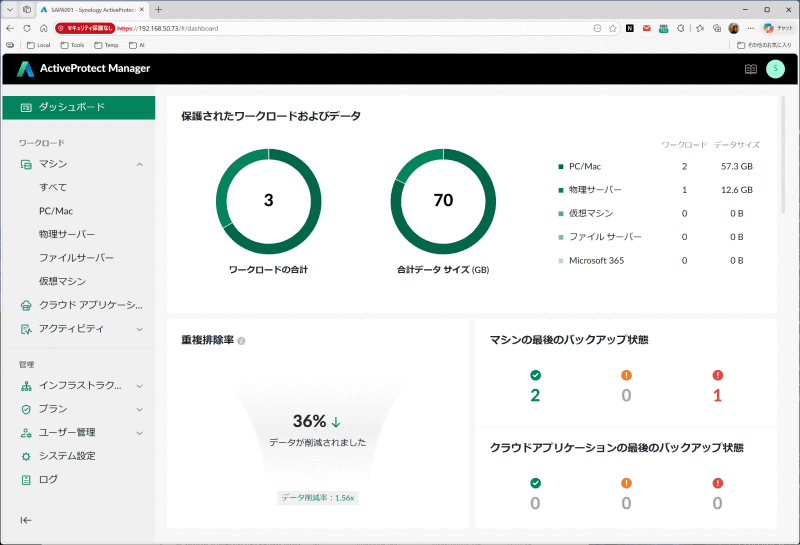This screenshot has height=545, width=800.
Task: Expand the ユーザー管理 chevron
Action: (x=139, y=433)
